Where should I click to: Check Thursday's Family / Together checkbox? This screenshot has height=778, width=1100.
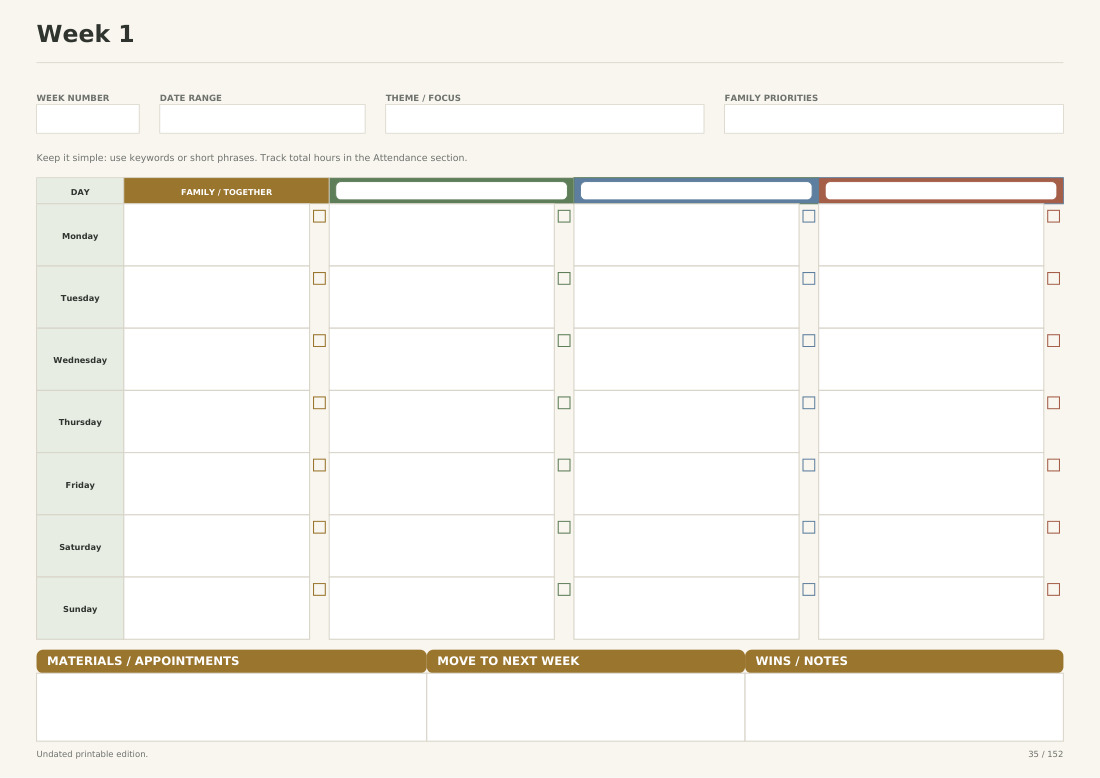319,403
